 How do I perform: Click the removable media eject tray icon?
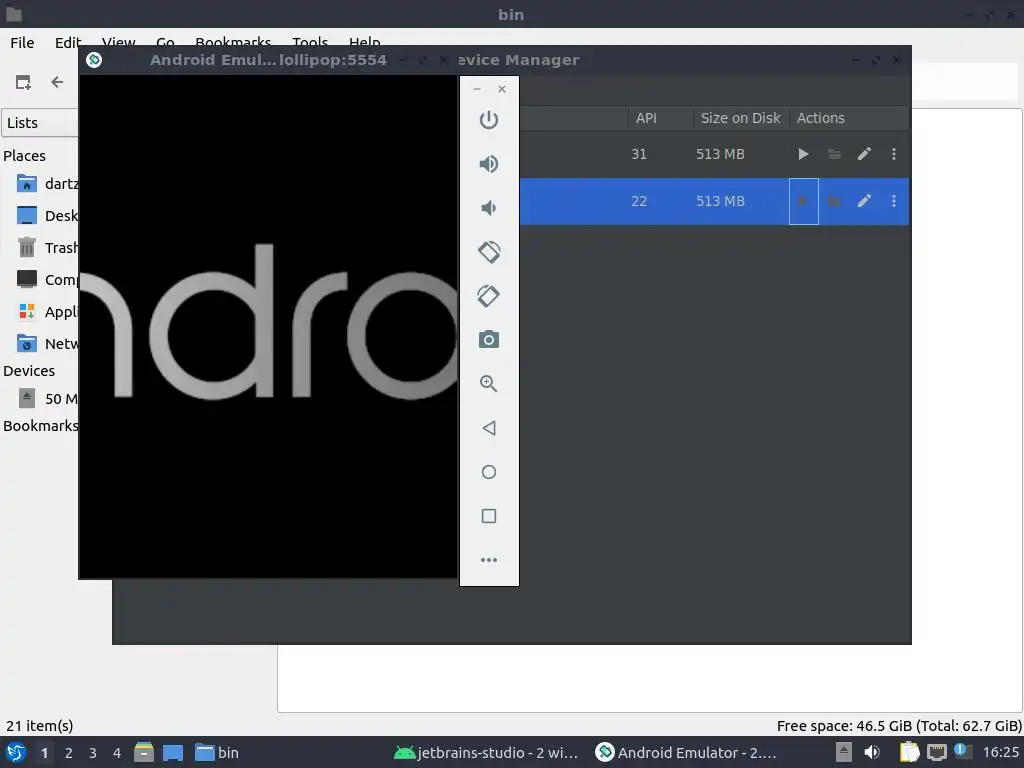tap(844, 752)
